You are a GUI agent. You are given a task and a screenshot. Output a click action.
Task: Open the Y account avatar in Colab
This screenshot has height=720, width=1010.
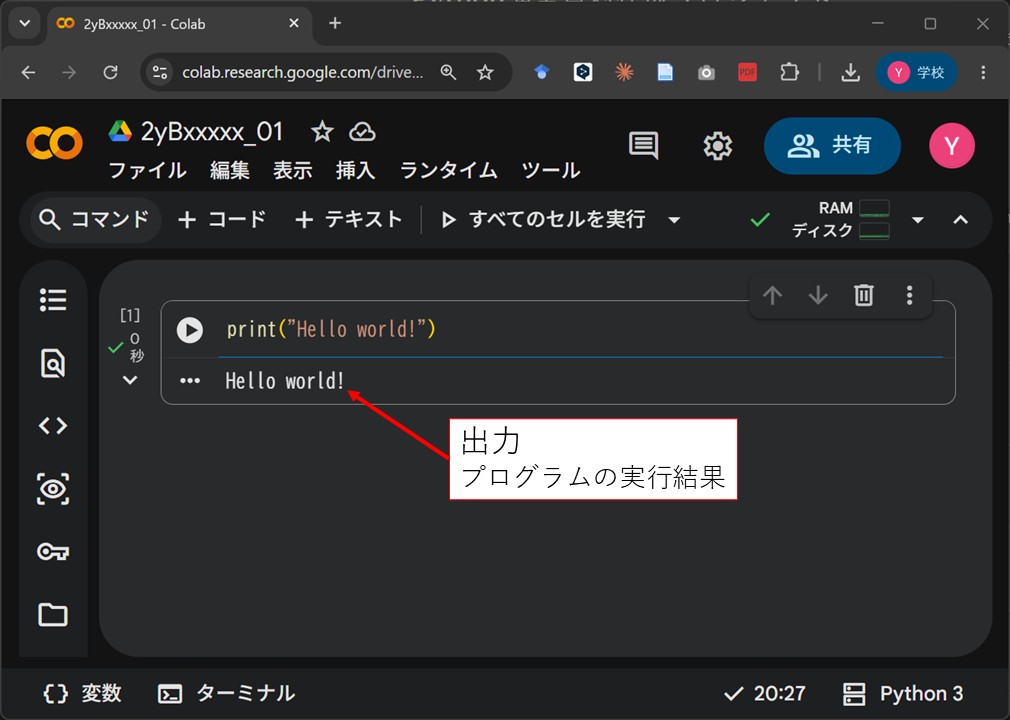[x=951, y=146]
